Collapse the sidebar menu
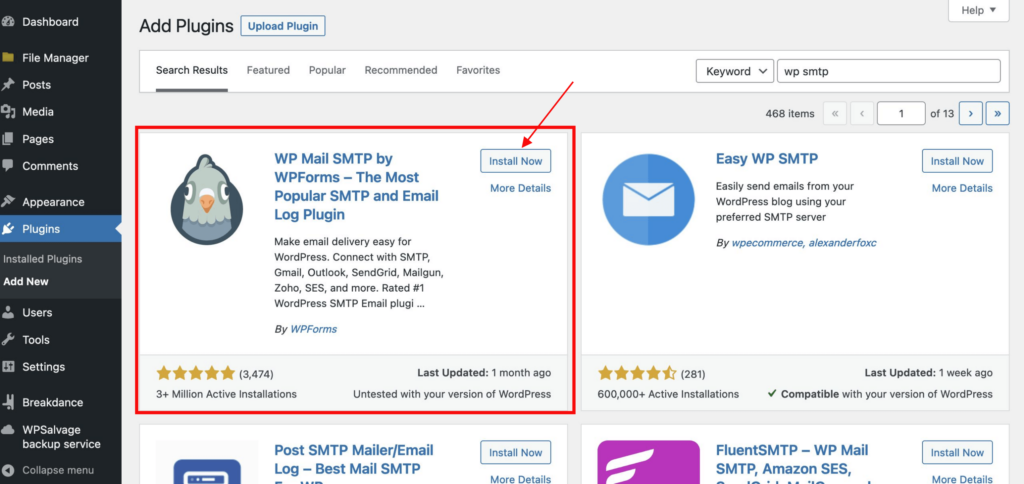This screenshot has height=484, width=1024. (58, 470)
